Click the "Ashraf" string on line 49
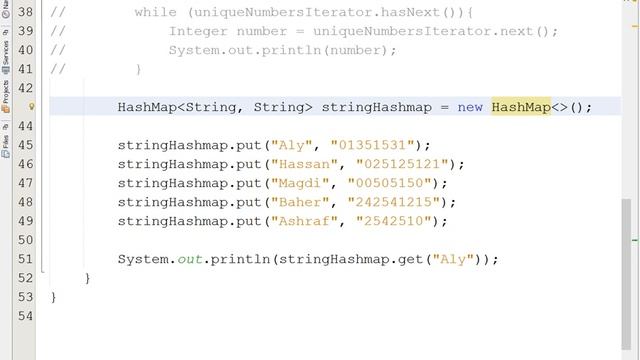The image size is (640, 360). 304,221
